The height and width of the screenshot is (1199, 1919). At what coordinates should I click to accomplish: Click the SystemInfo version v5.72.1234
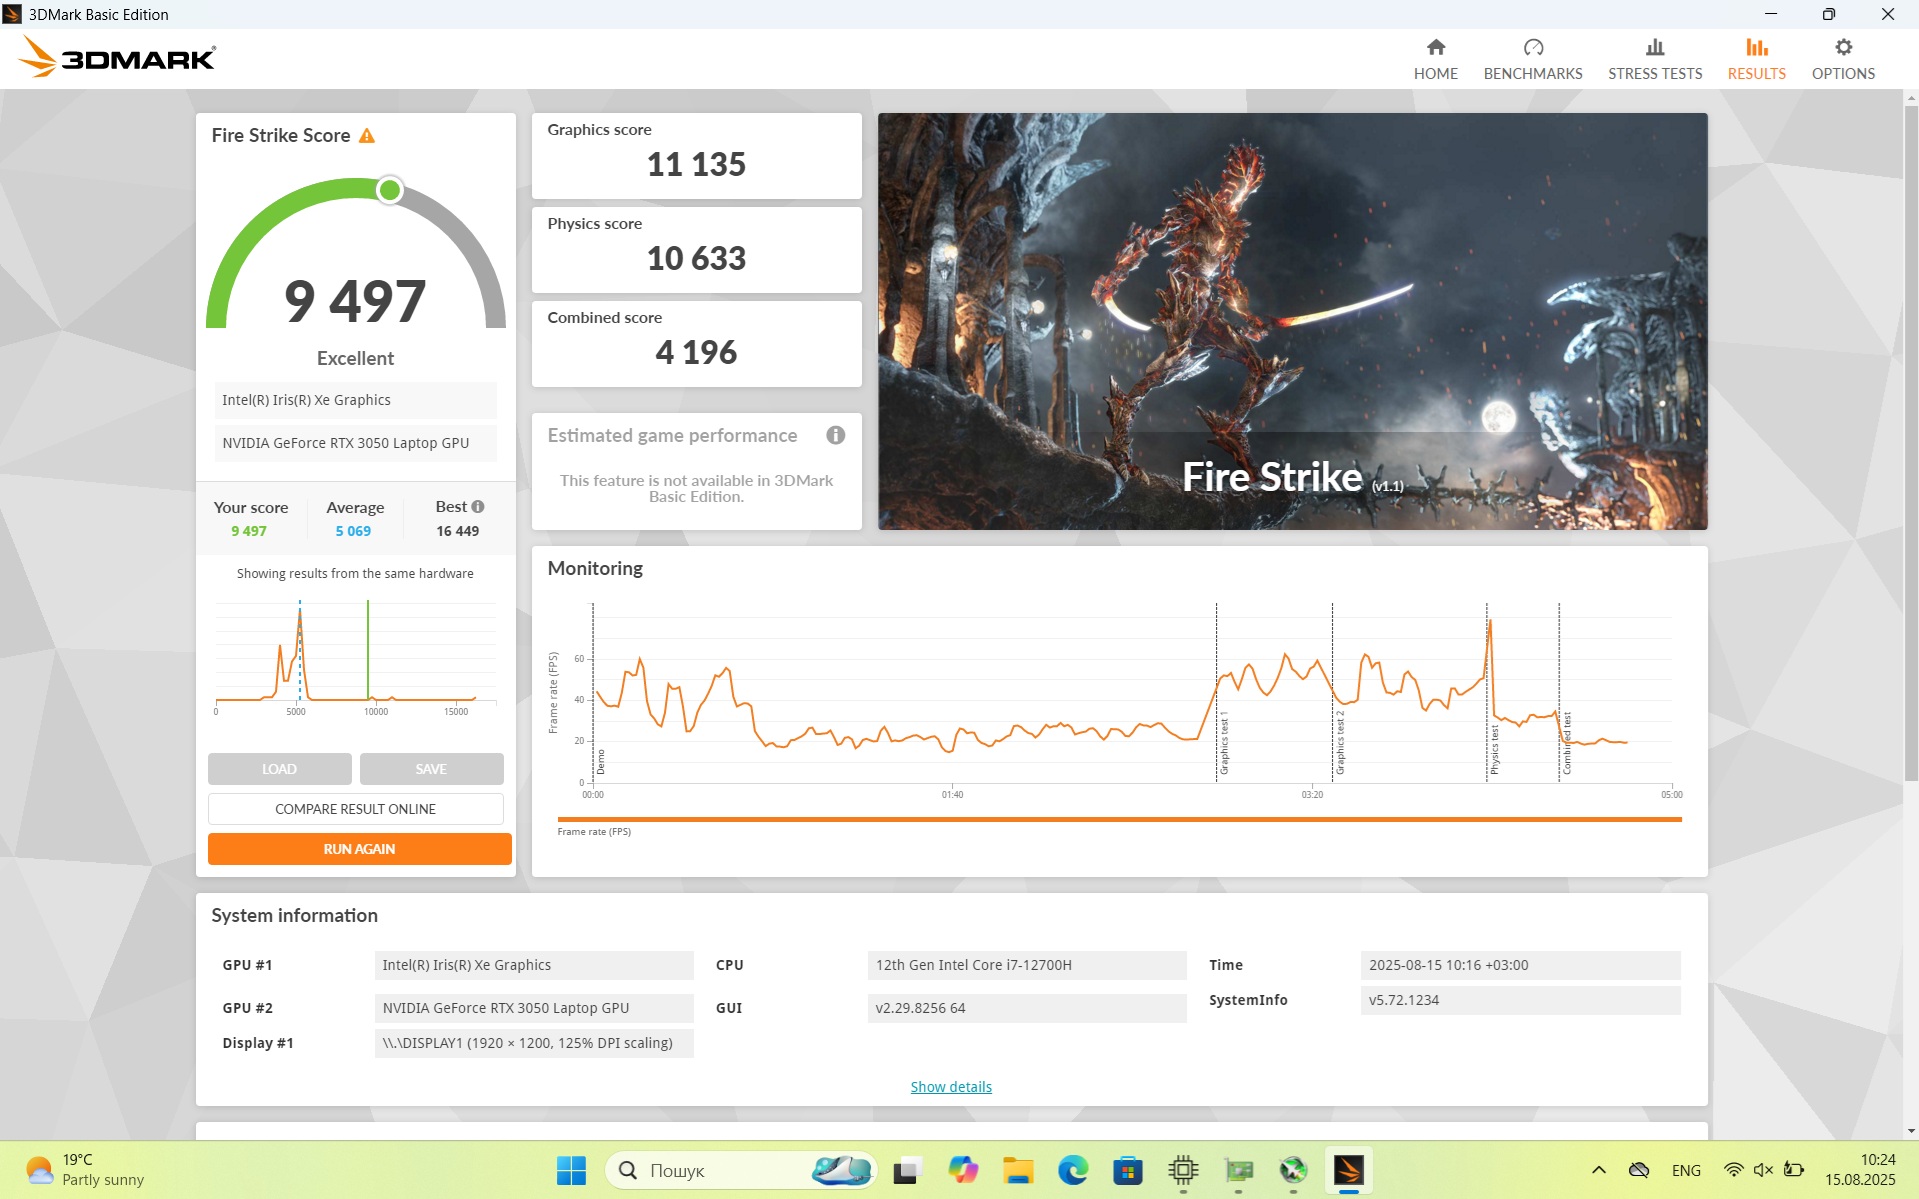[x=1520, y=1000]
